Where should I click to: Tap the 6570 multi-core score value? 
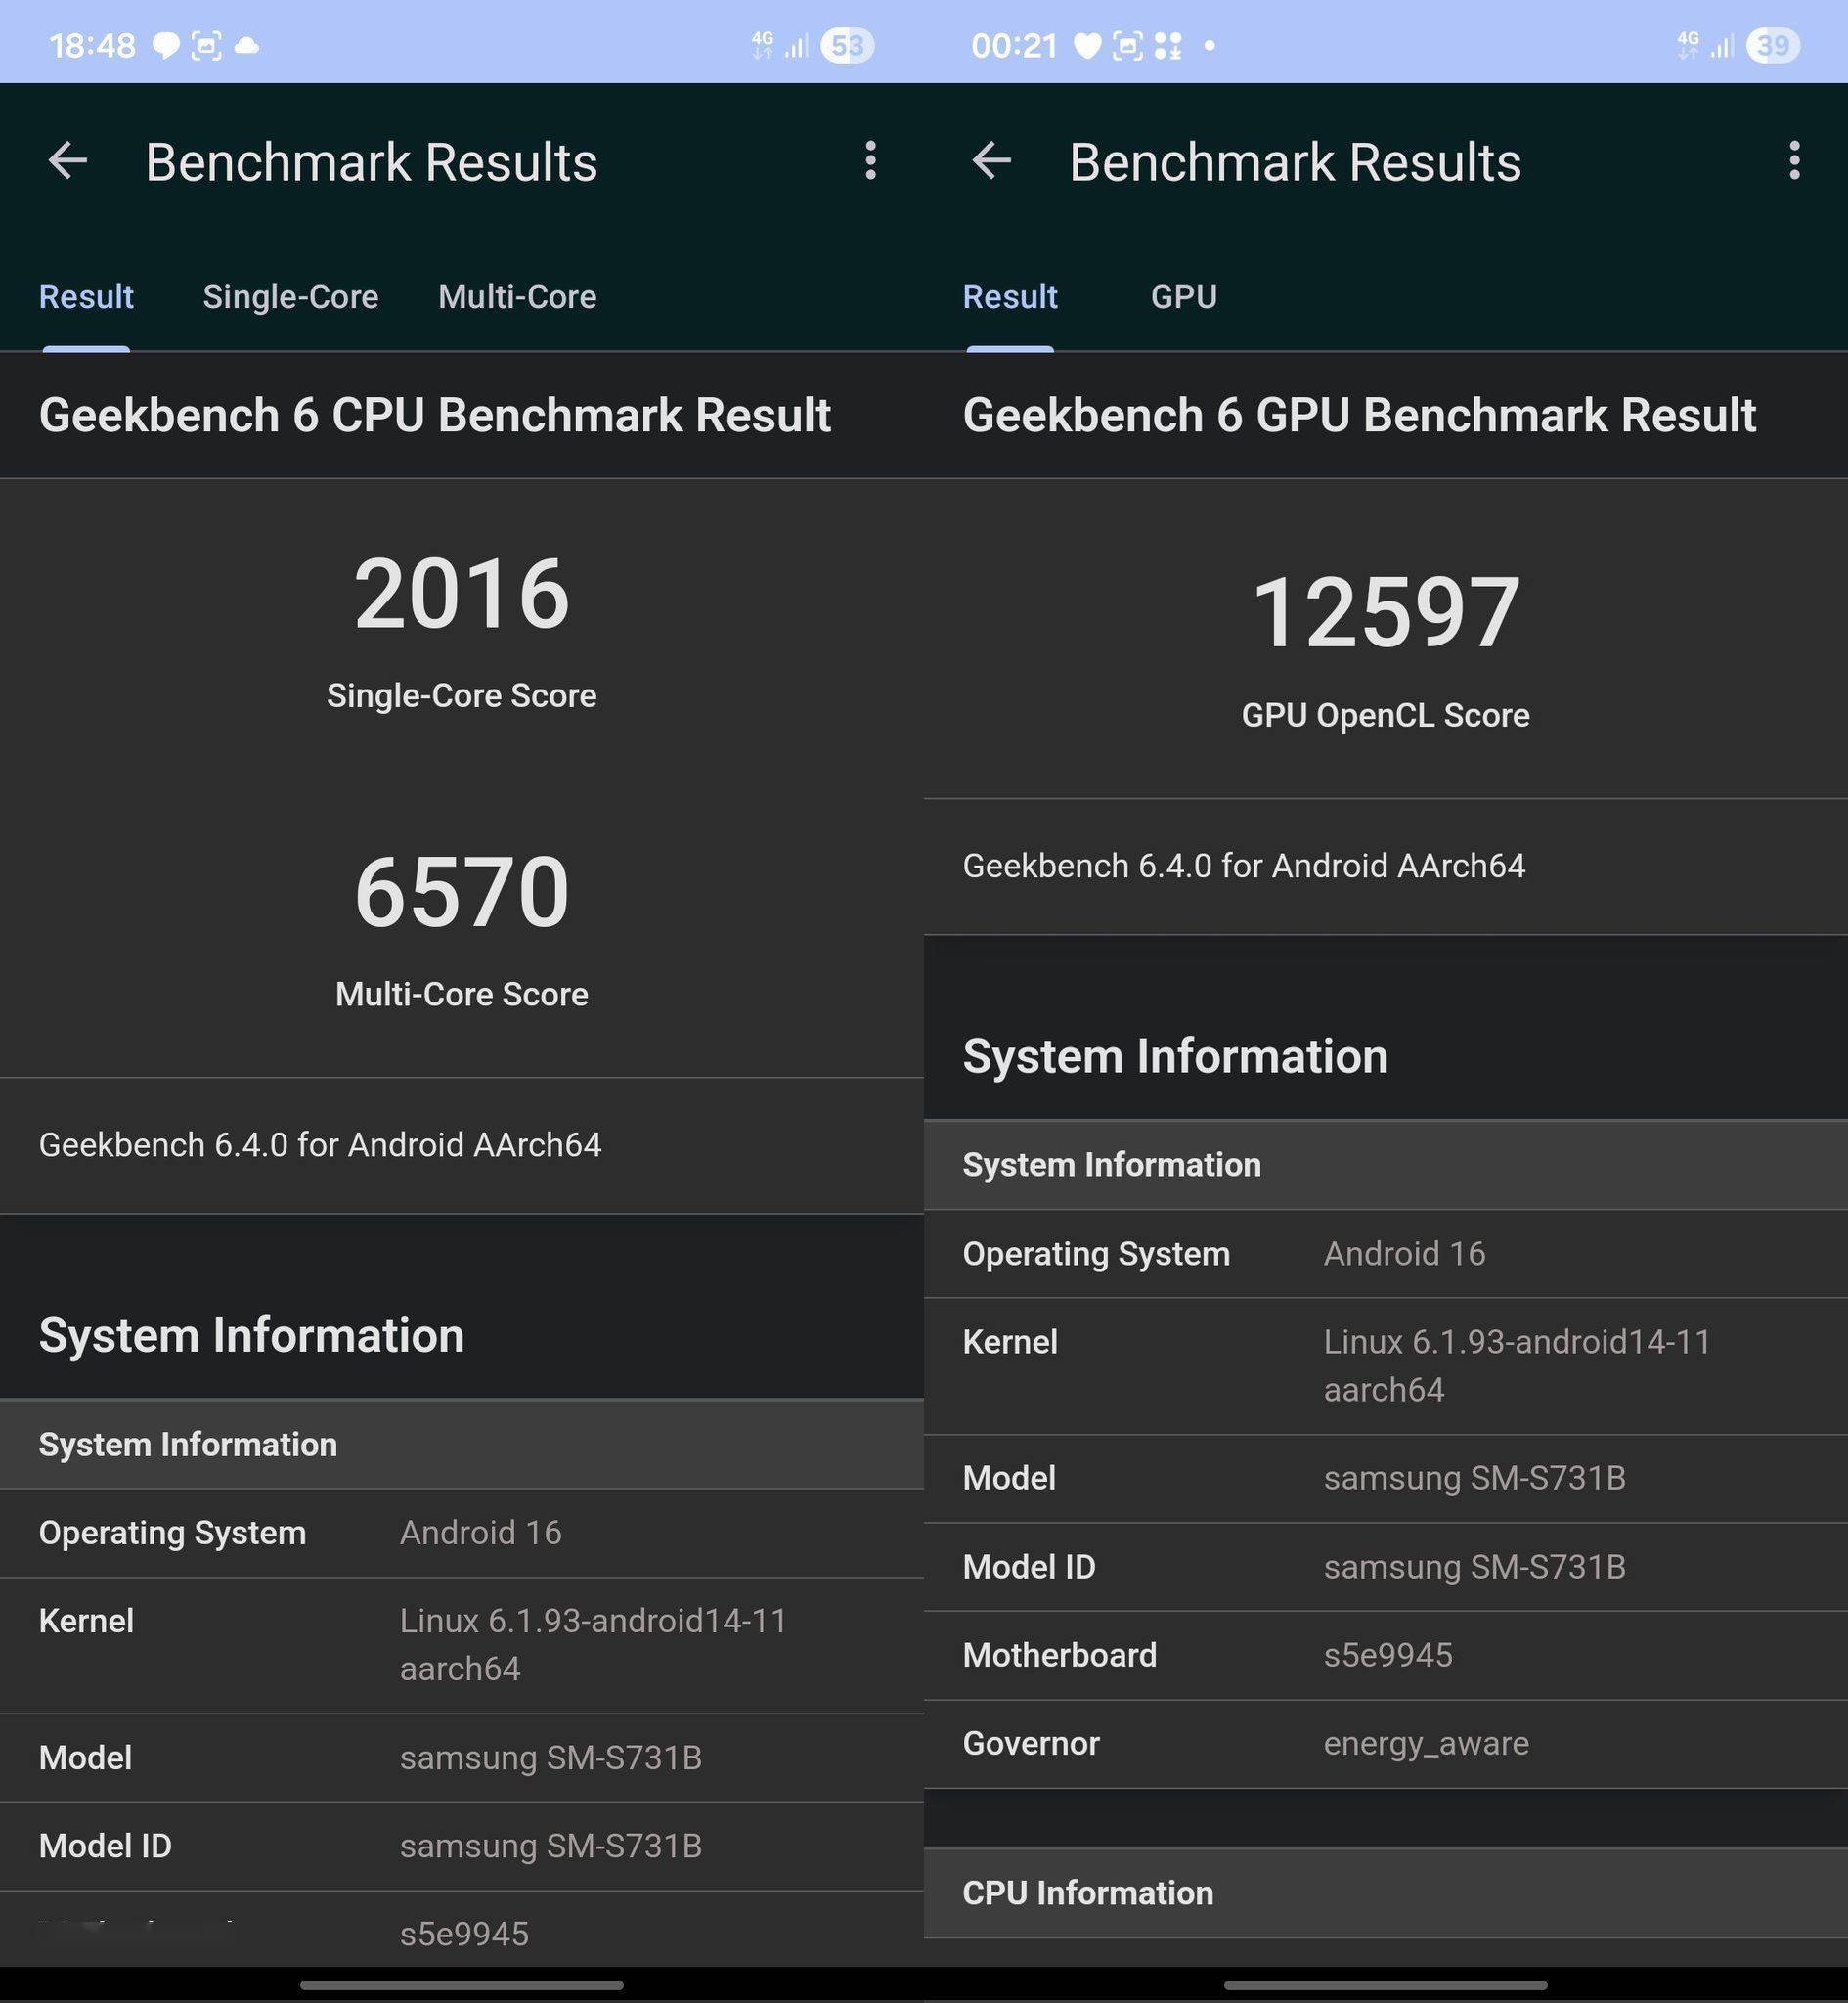462,892
